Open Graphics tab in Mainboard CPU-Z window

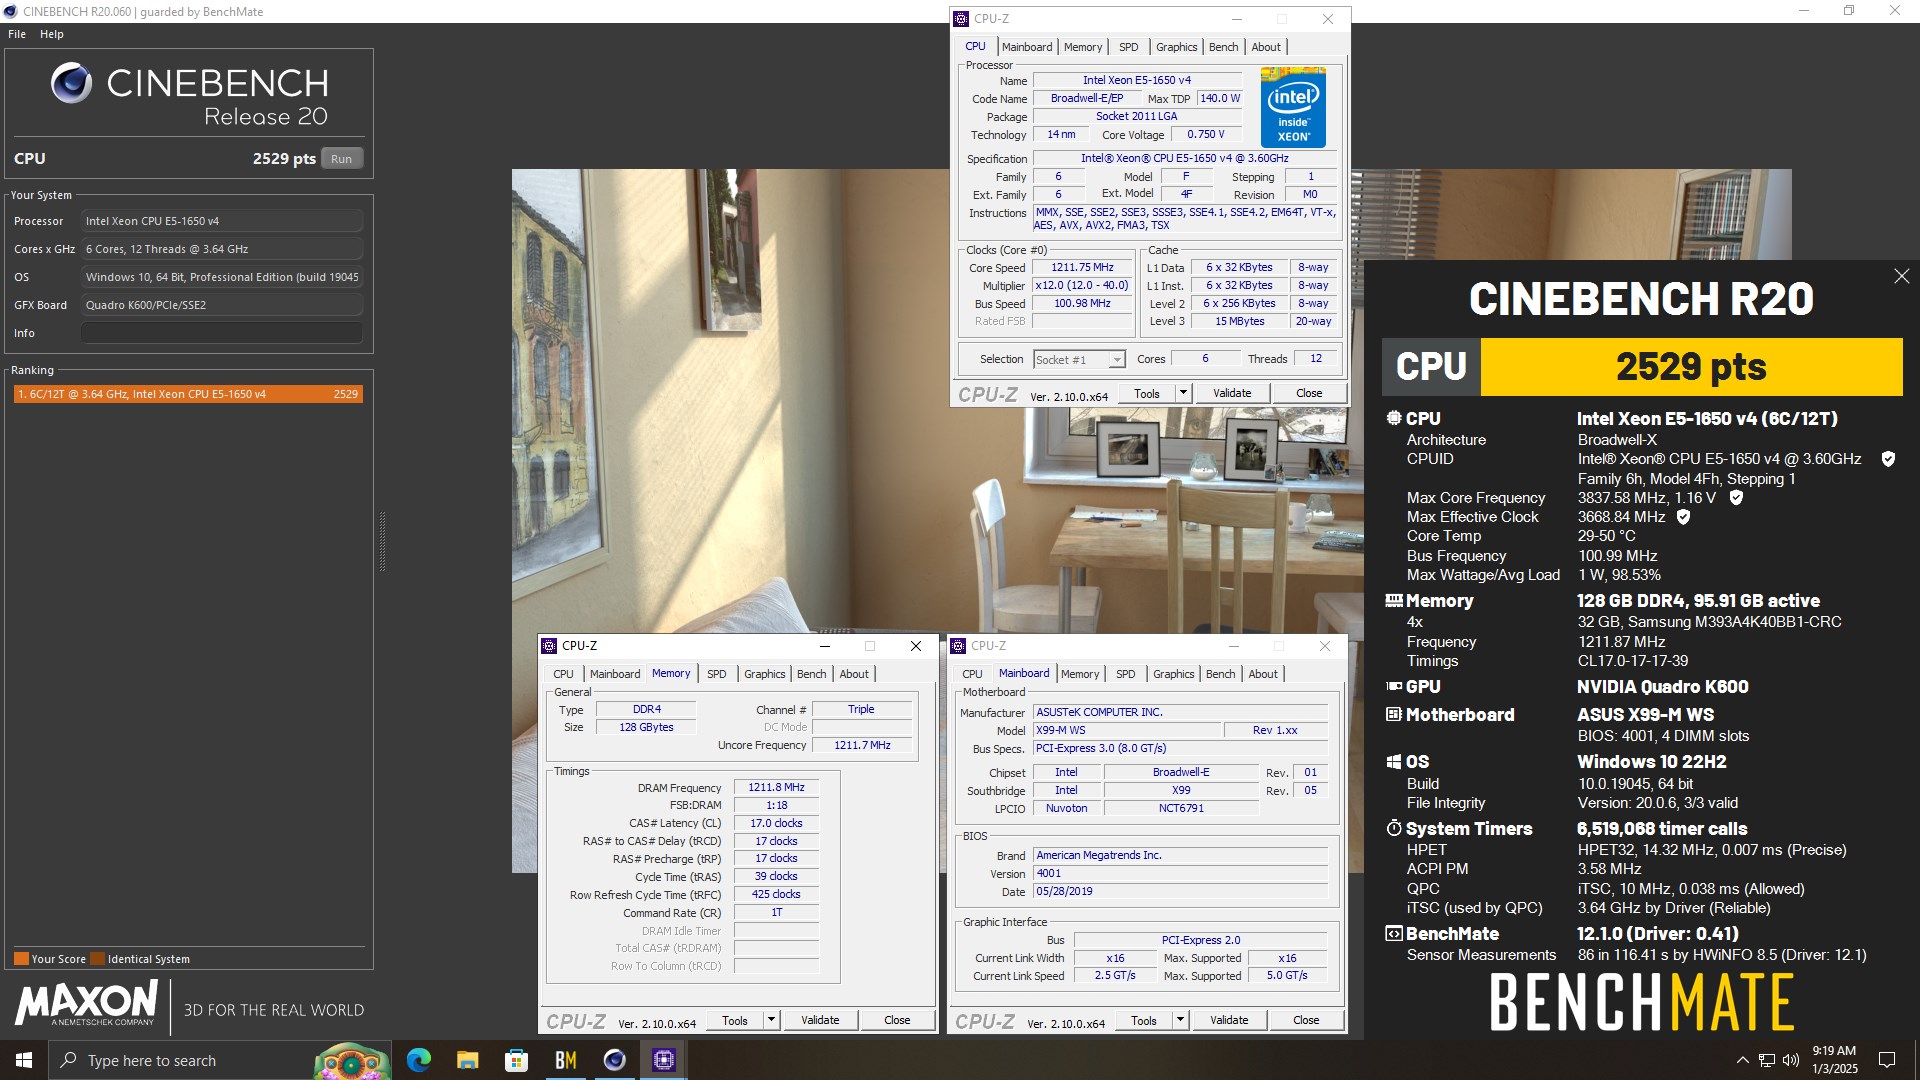(x=1173, y=674)
